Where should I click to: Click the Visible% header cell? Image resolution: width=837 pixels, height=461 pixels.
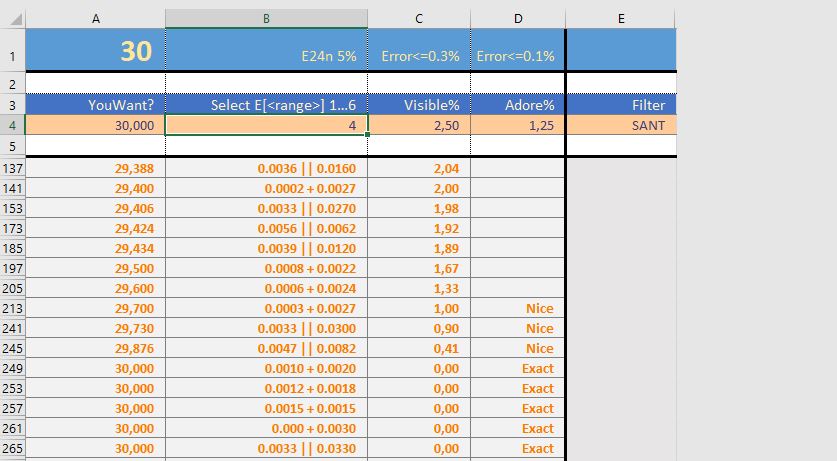pos(419,105)
